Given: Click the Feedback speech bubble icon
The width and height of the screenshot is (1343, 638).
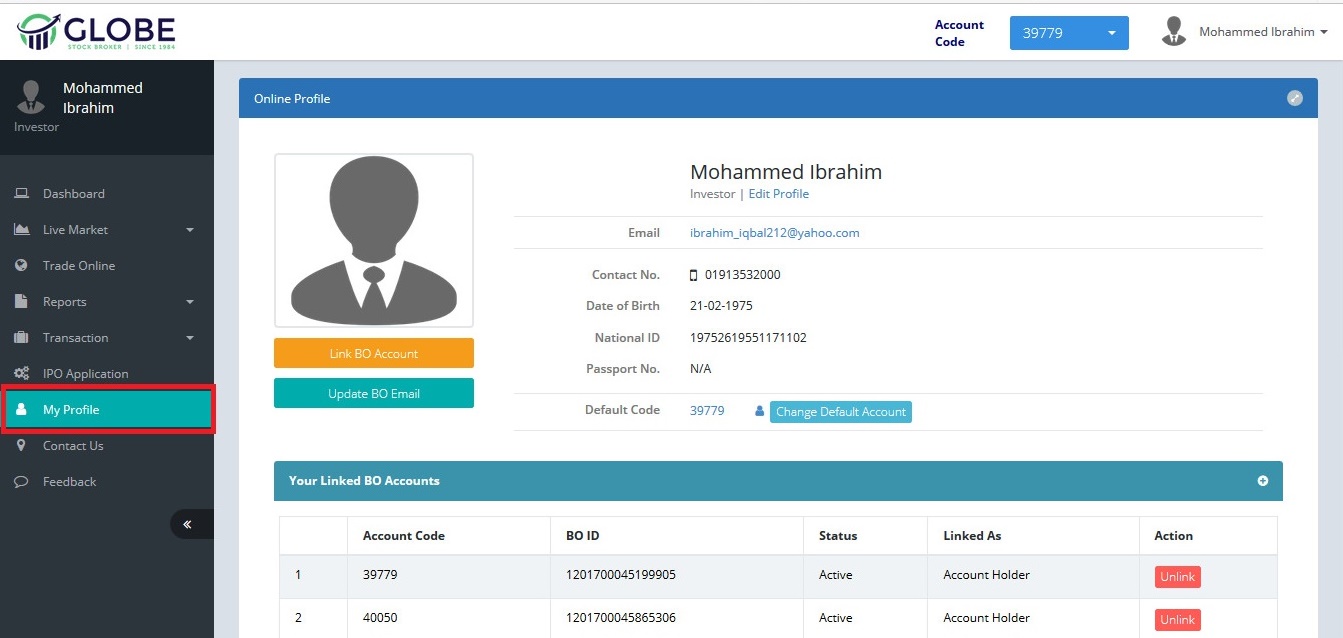Looking at the screenshot, I should 21,482.
